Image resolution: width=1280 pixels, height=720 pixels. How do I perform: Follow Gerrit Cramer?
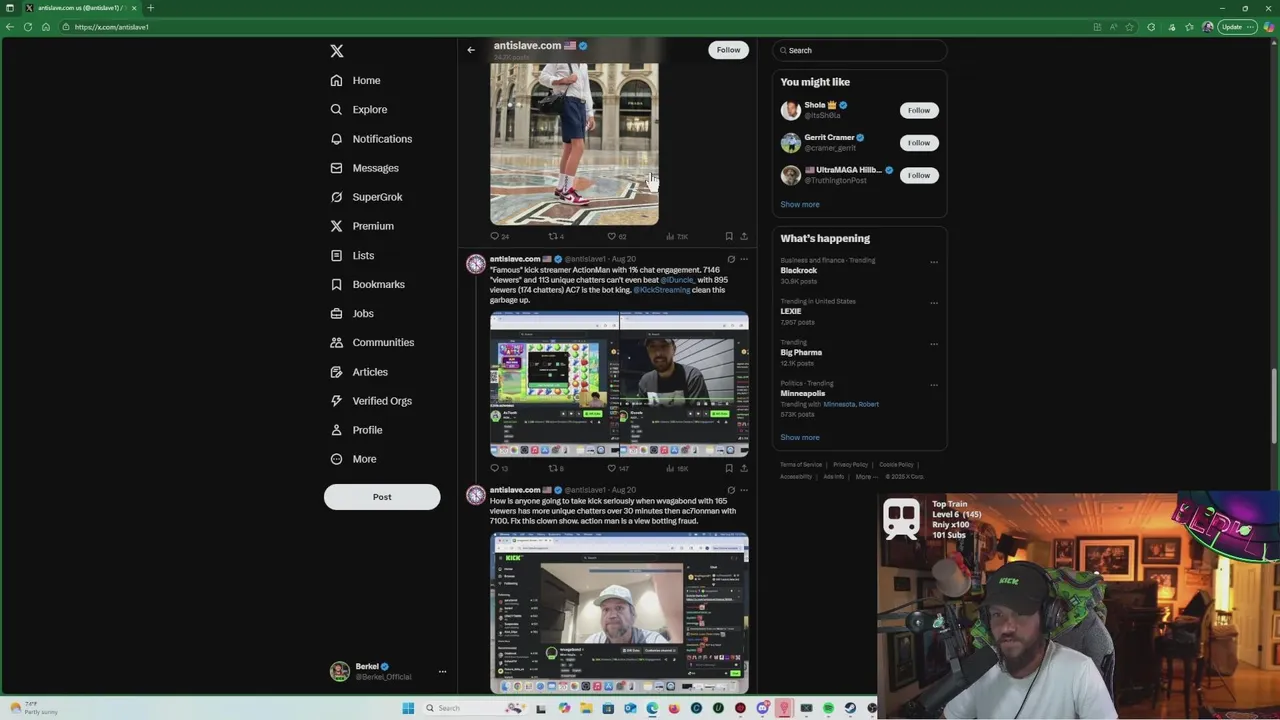tap(919, 143)
